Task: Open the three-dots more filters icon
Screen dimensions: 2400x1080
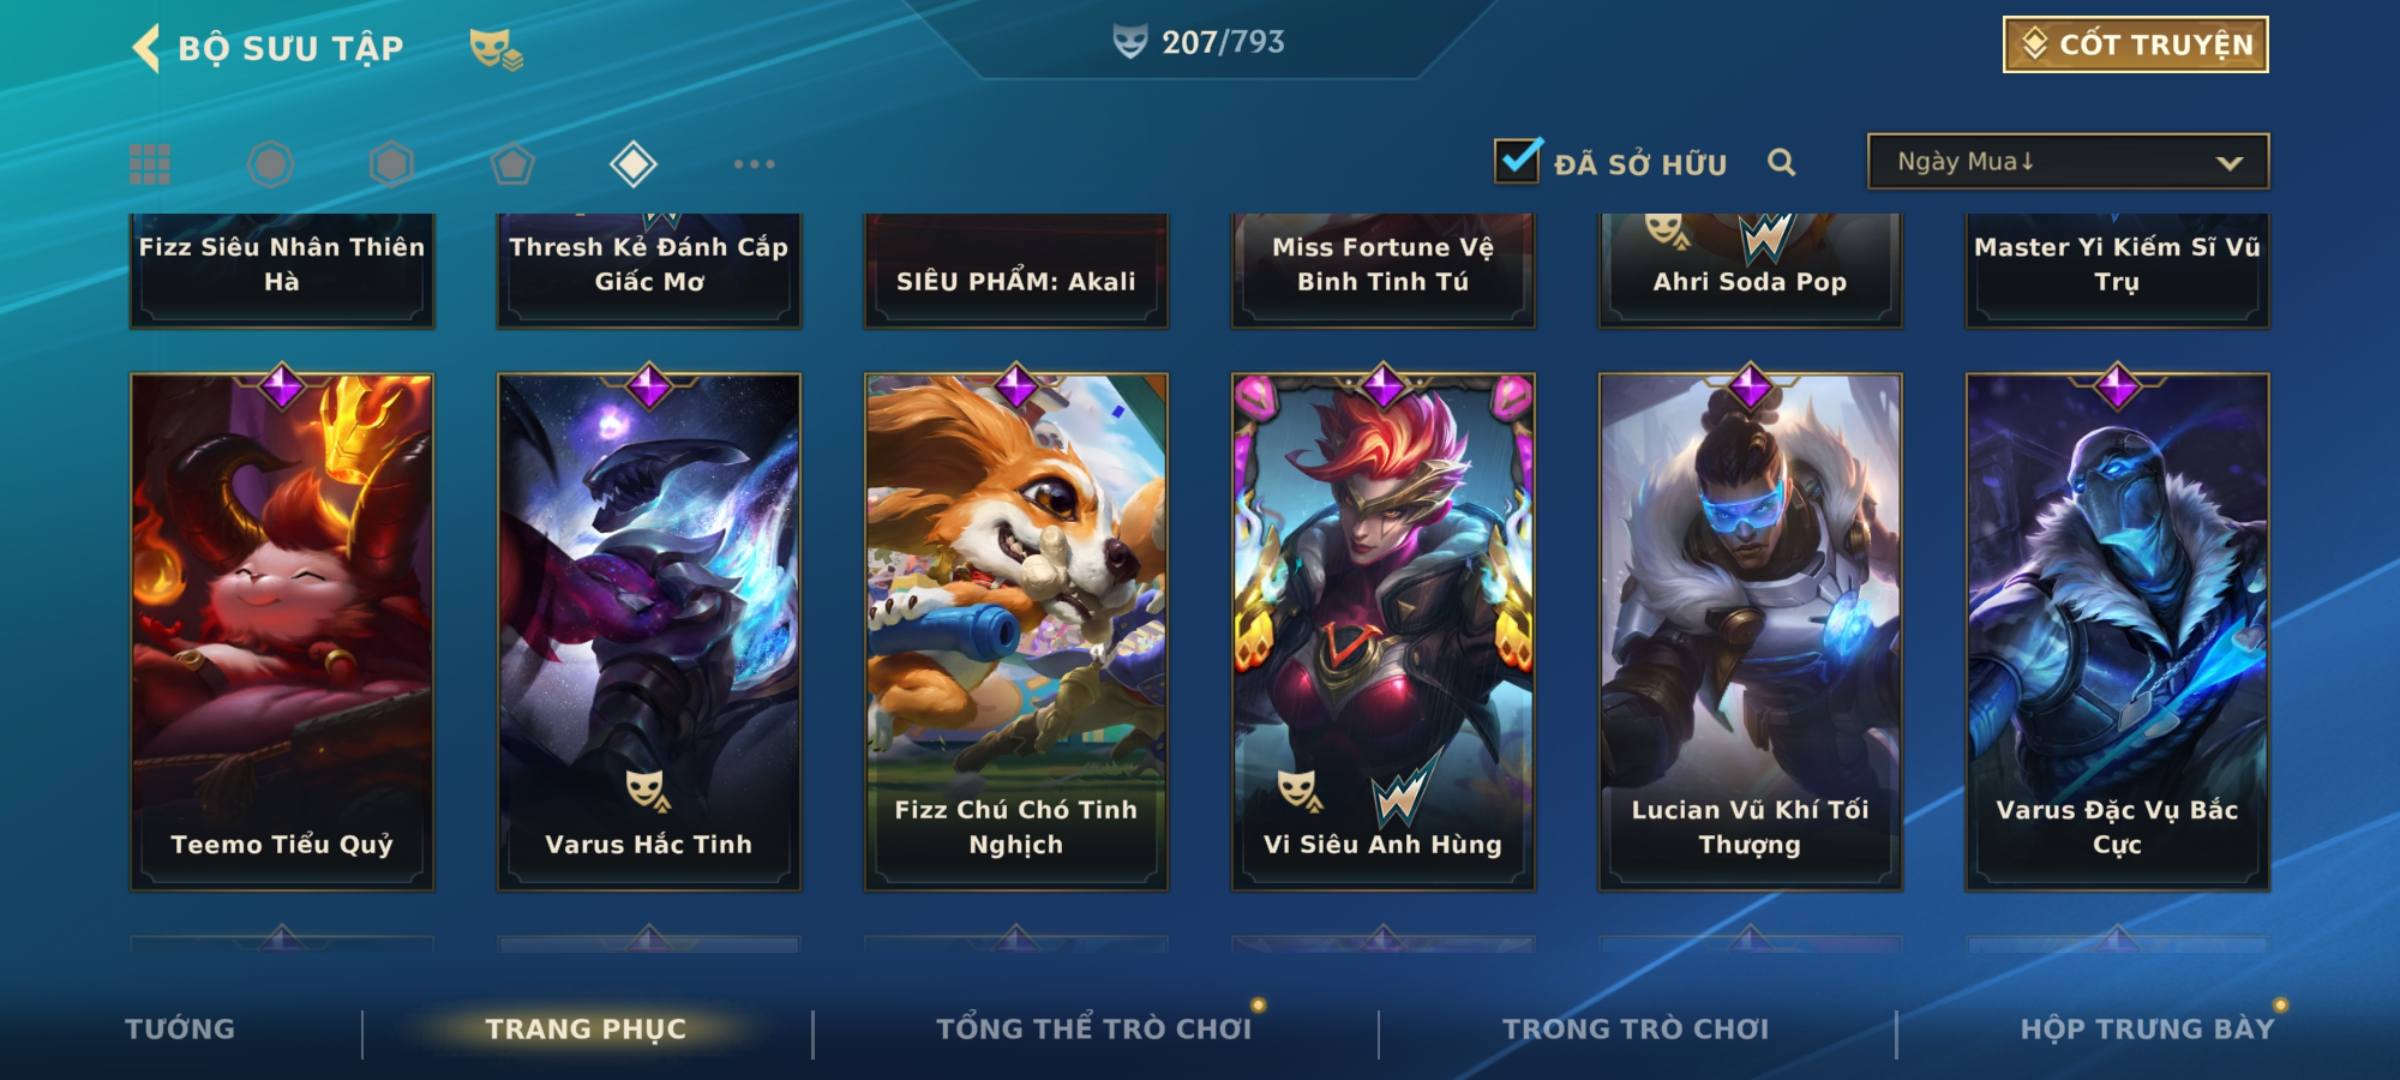Action: (754, 164)
